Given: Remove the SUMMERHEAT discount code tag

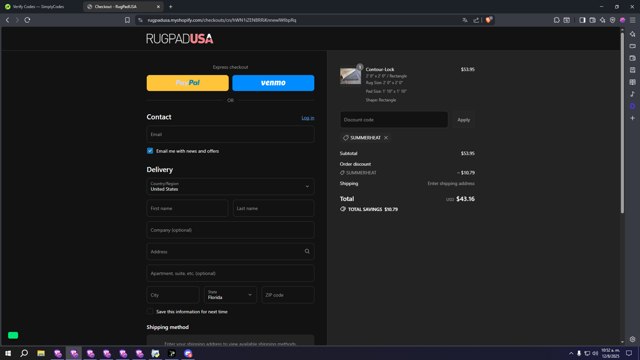Looking at the screenshot, I should click(x=386, y=138).
